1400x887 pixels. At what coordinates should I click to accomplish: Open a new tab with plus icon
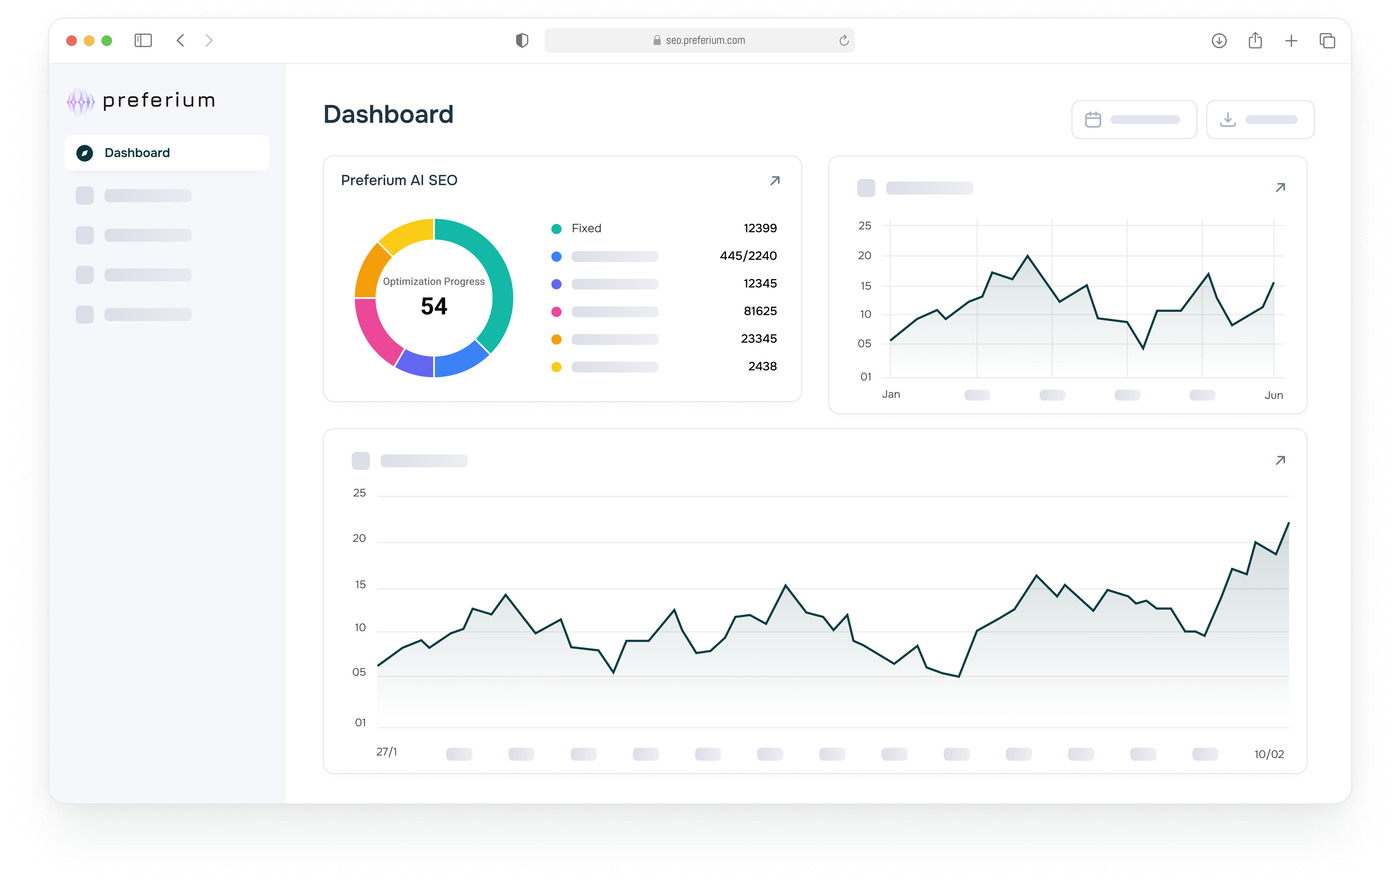click(1291, 41)
